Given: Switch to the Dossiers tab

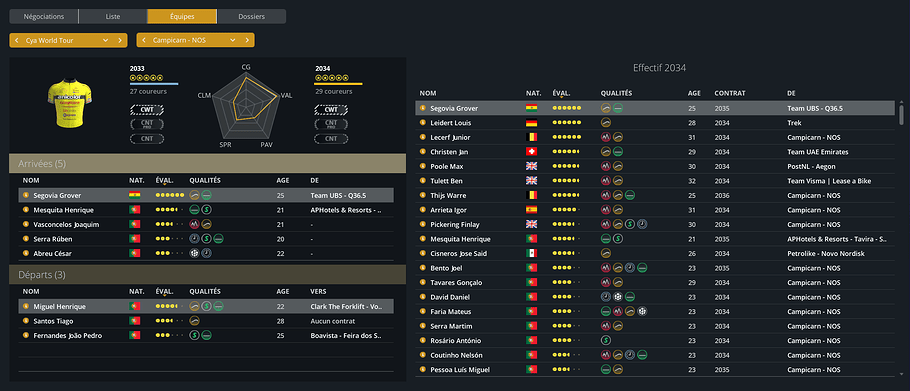Looking at the screenshot, I should point(251,16).
